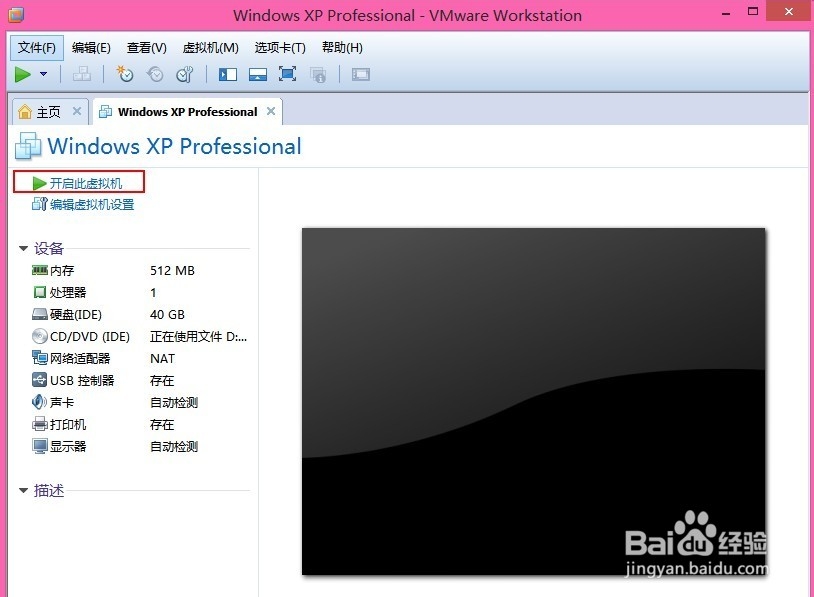This screenshot has width=814, height=597.
Task: Select the 内存 device row
Action: pyautogui.click(x=140, y=270)
